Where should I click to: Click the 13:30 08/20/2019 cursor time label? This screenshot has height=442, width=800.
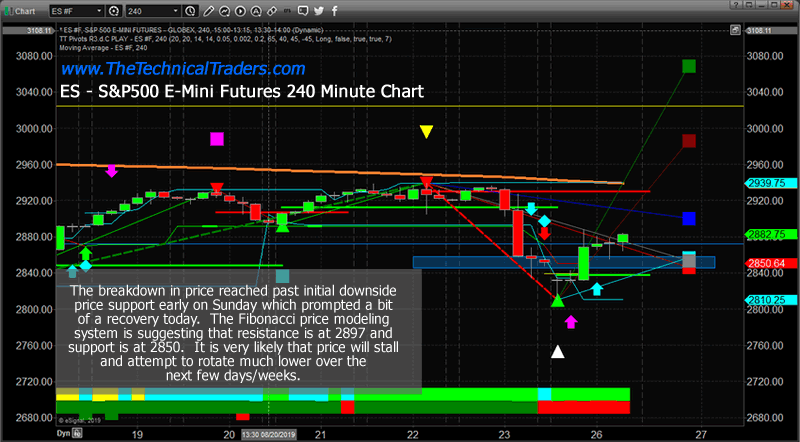click(268, 435)
